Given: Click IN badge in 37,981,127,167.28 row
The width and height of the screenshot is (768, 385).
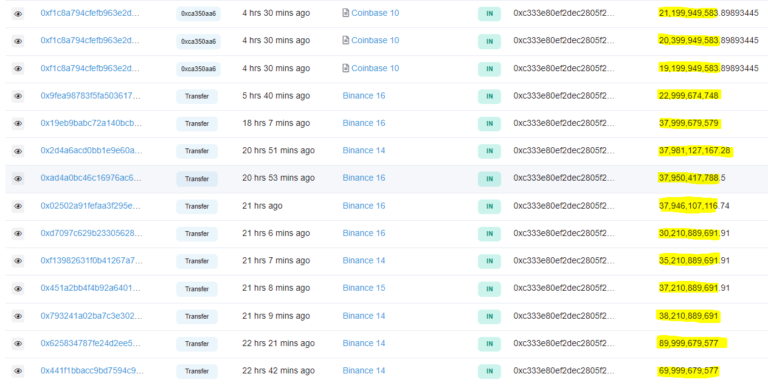Looking at the screenshot, I should click(x=489, y=151).
